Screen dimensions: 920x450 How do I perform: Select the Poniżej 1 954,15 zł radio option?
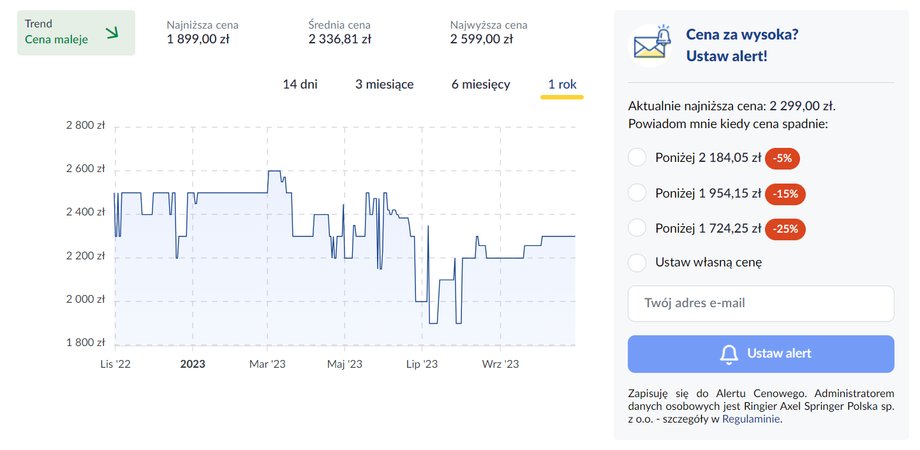(x=637, y=193)
